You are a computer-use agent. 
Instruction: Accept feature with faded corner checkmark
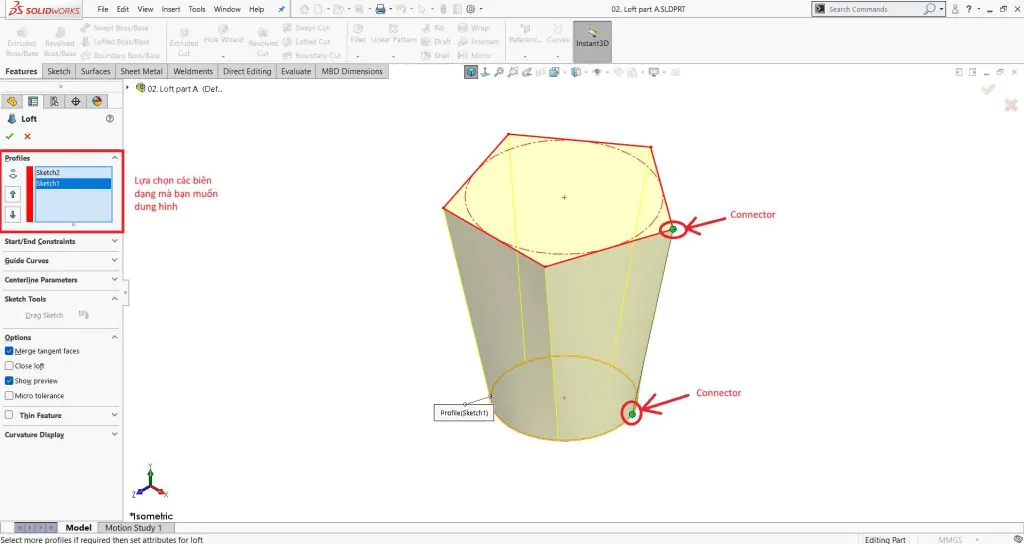(x=988, y=89)
